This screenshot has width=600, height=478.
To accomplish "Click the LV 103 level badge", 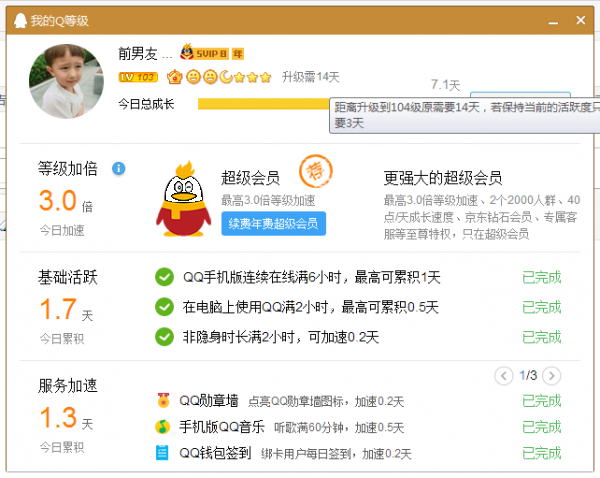I will click(138, 77).
